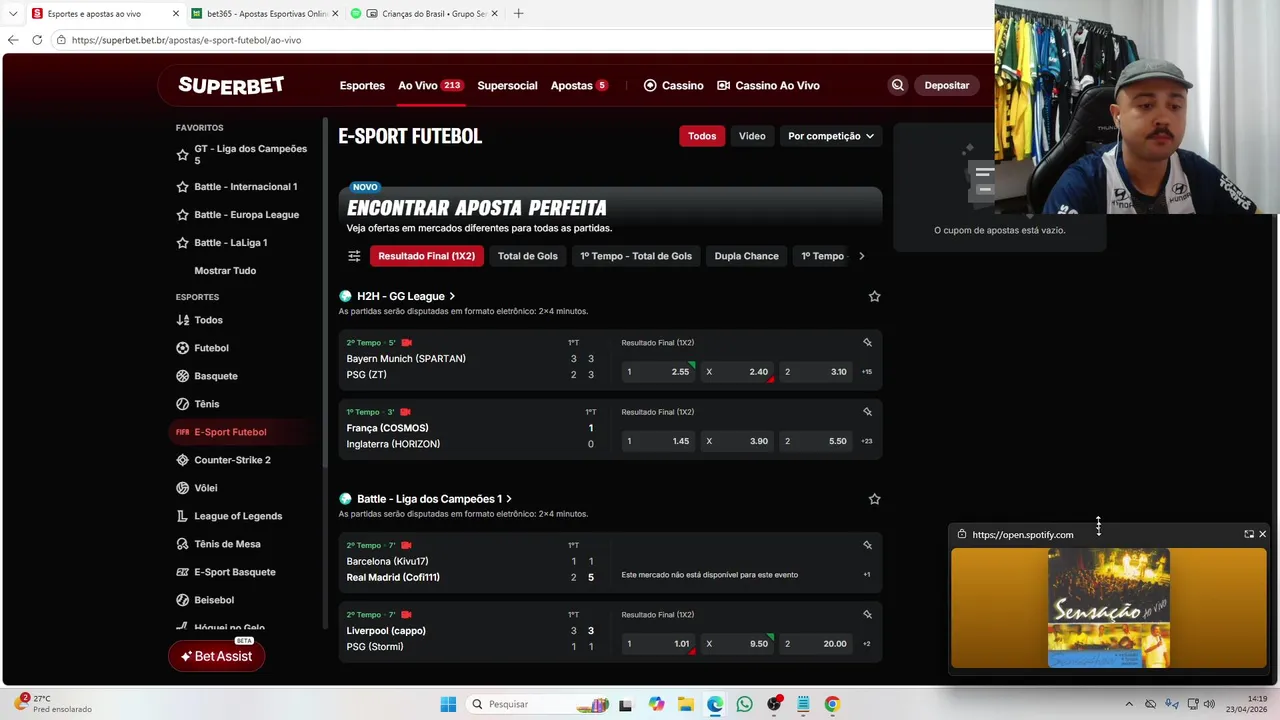This screenshot has width=1280, height=720.
Task: Click the Depositar button
Action: 946,85
